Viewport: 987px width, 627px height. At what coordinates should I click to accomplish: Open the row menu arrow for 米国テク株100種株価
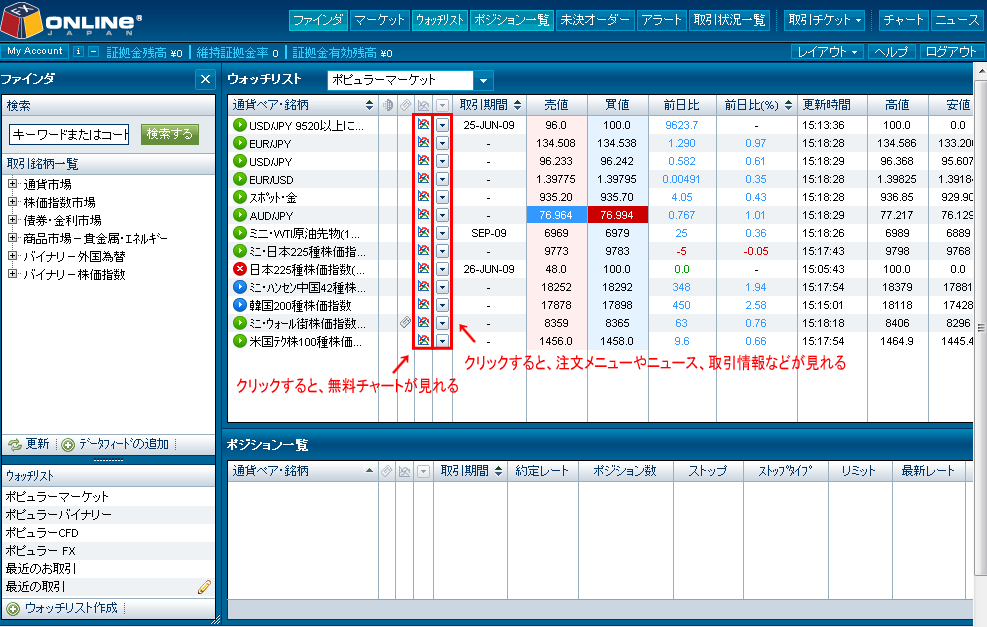(443, 341)
